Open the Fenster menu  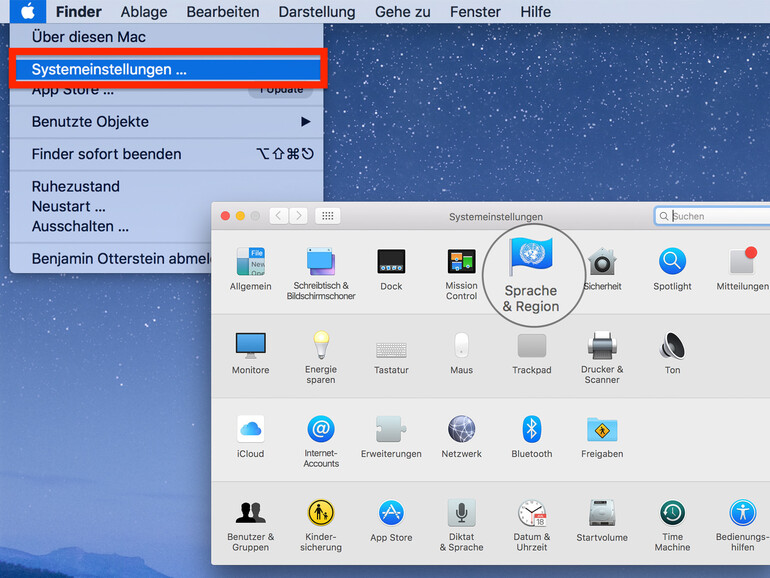pyautogui.click(x=475, y=11)
